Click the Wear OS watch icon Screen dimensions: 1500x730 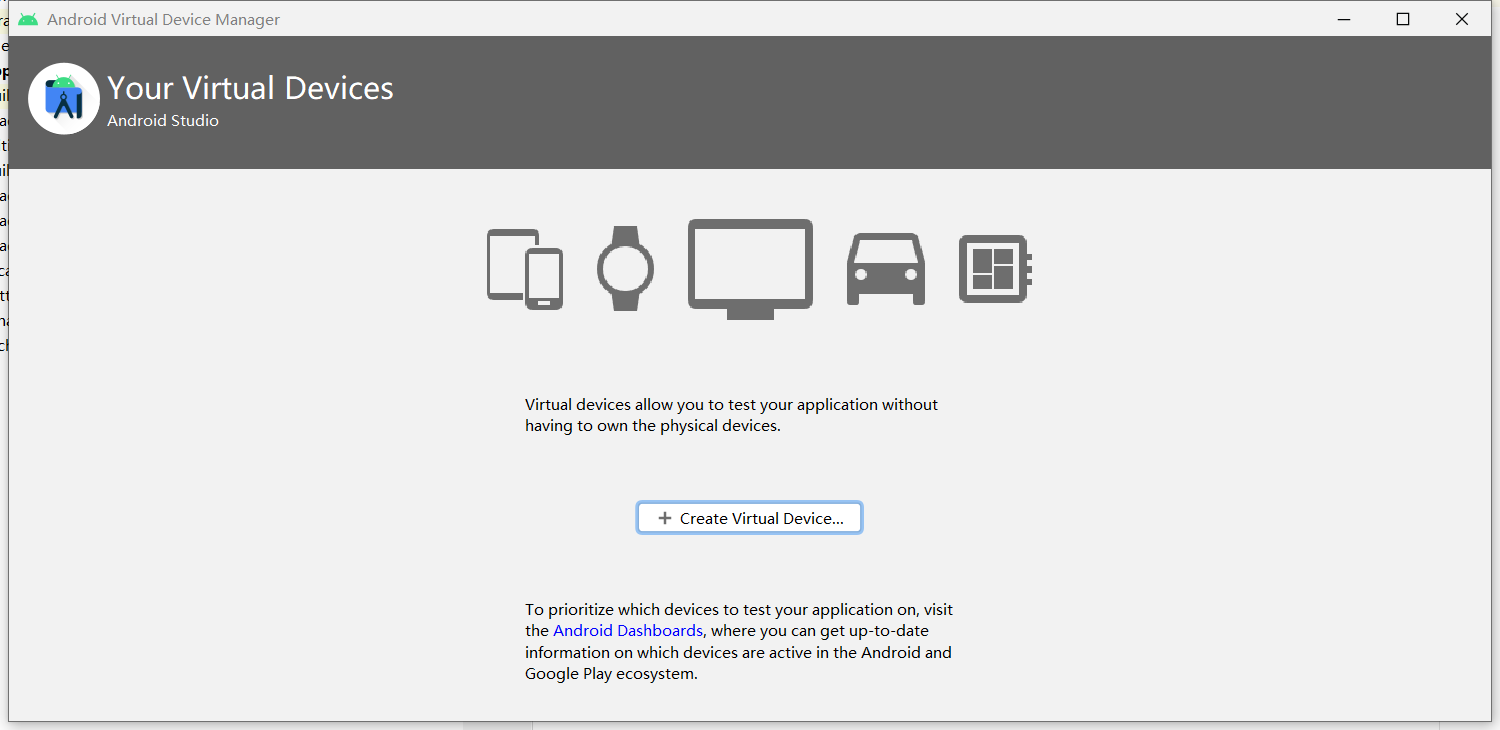[625, 268]
